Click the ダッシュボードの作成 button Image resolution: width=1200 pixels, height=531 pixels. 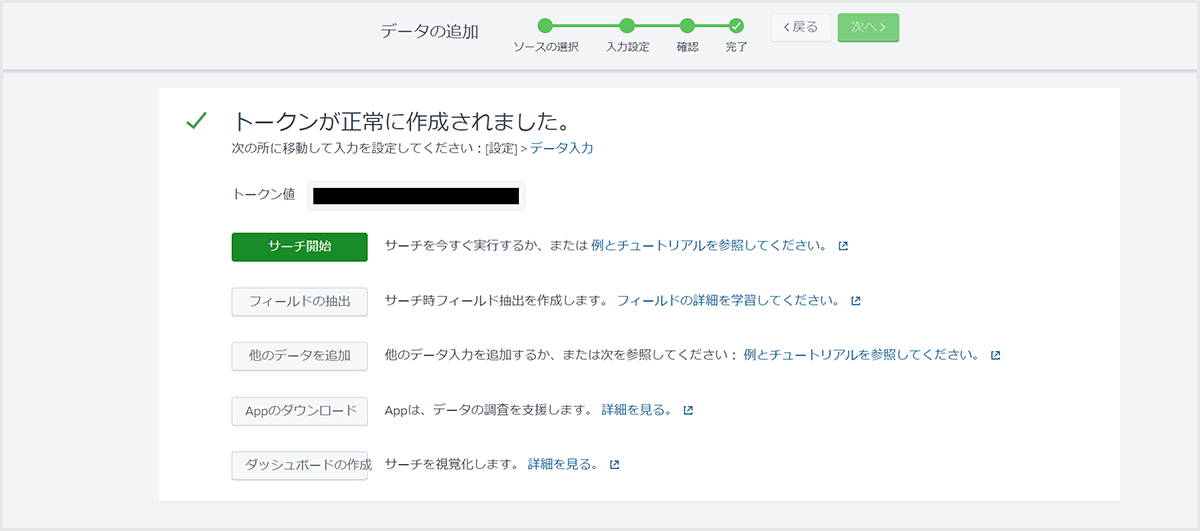tap(299, 465)
